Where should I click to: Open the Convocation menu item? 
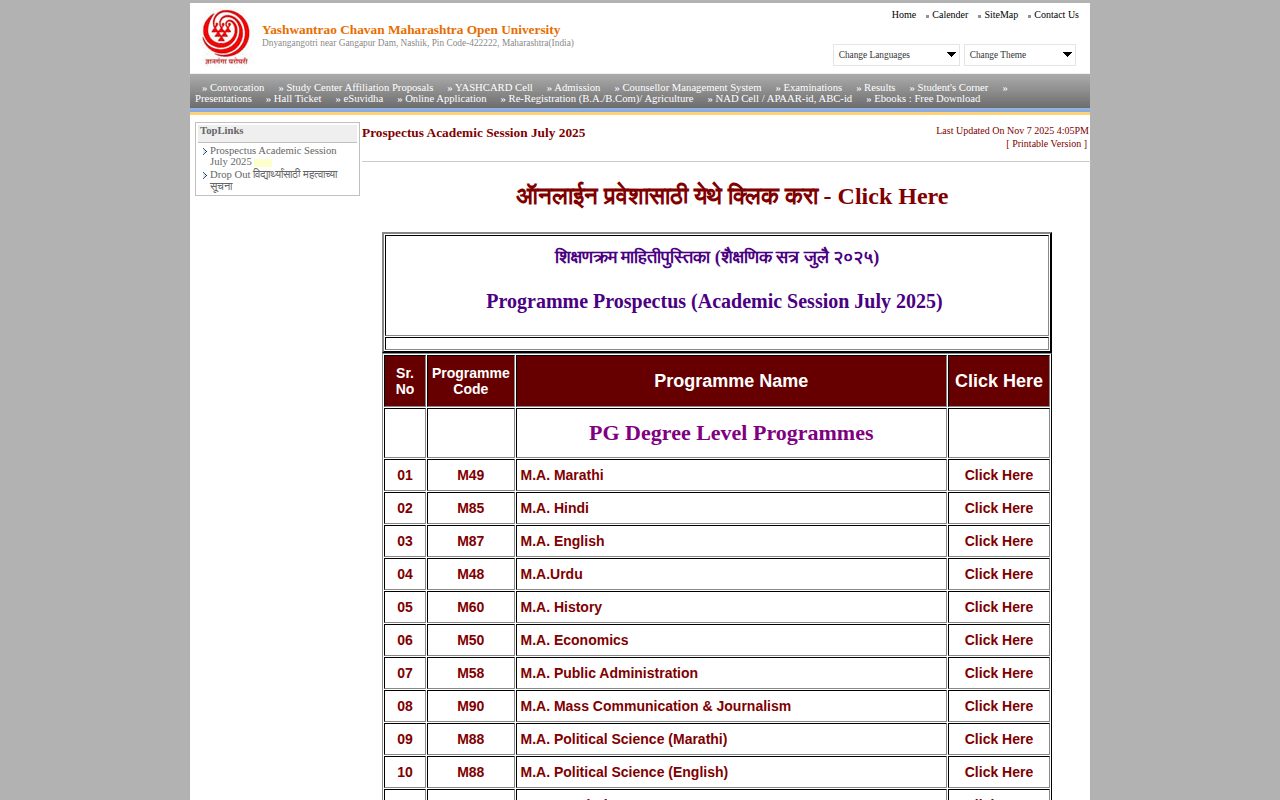[237, 88]
